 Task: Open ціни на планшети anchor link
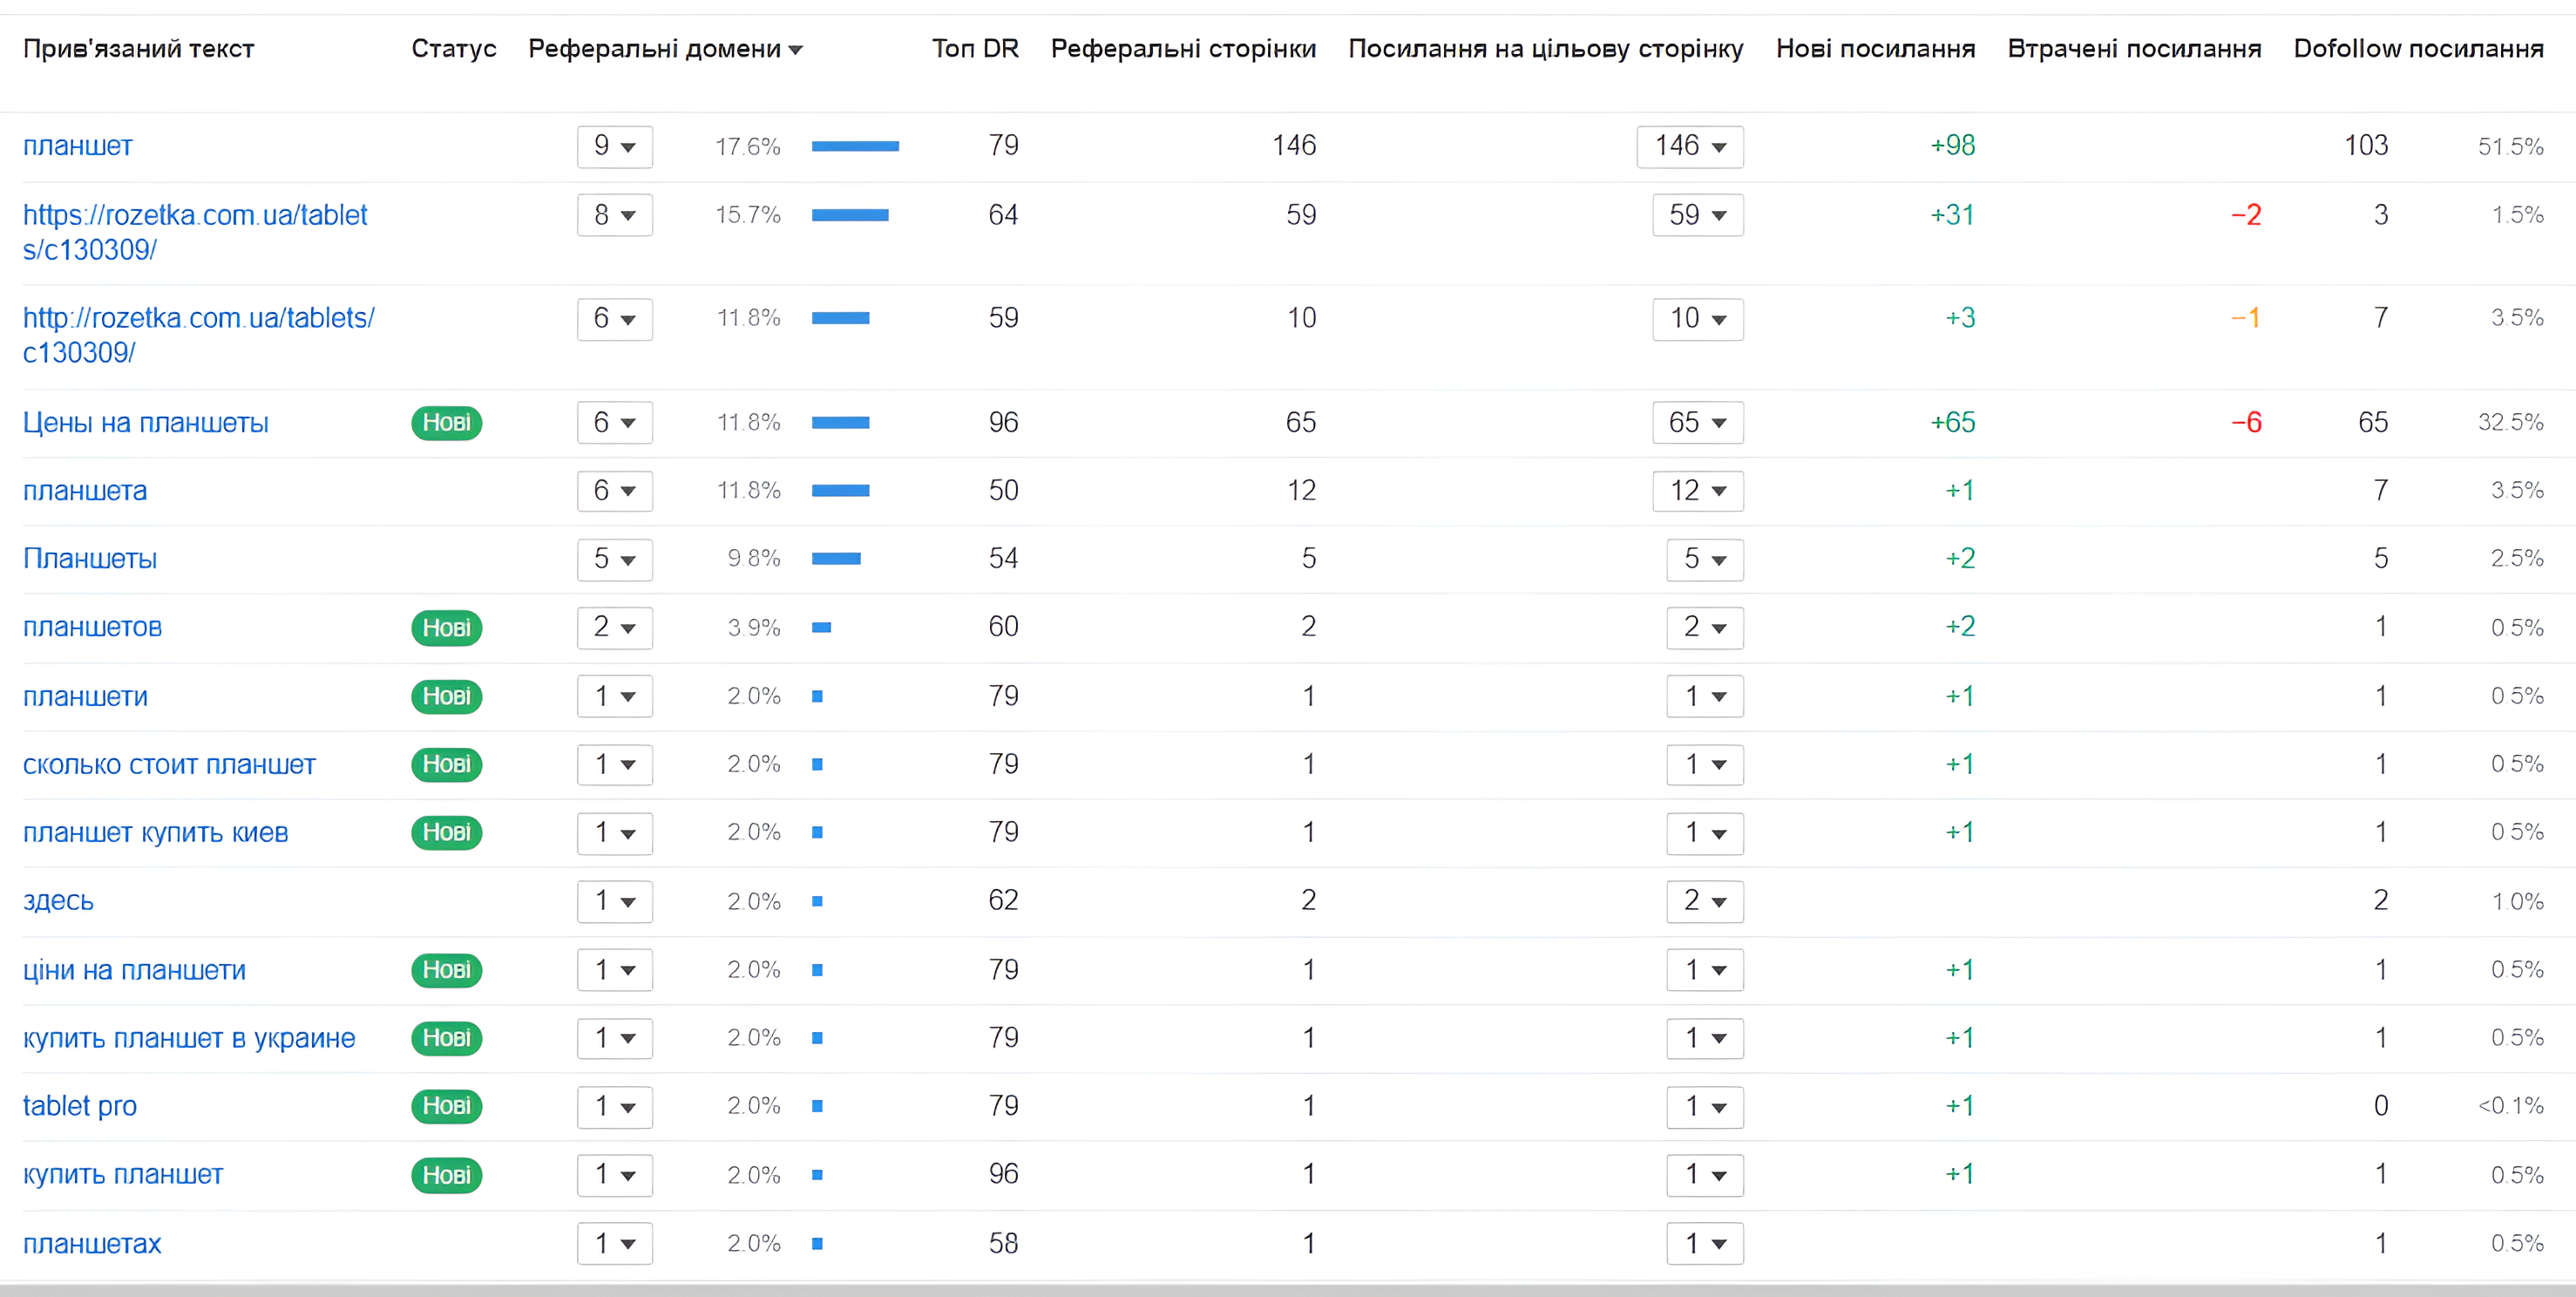(135, 970)
